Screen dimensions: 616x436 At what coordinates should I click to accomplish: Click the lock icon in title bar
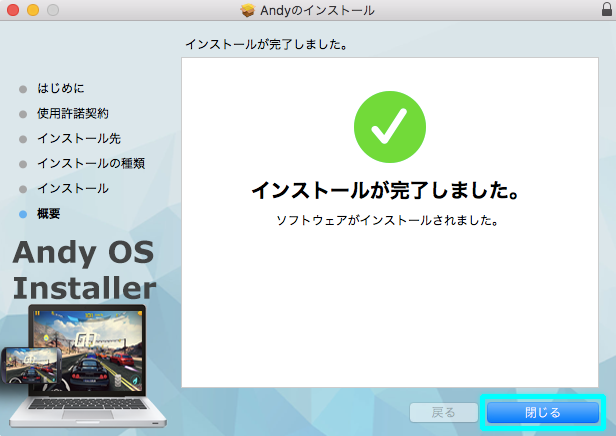click(x=607, y=9)
